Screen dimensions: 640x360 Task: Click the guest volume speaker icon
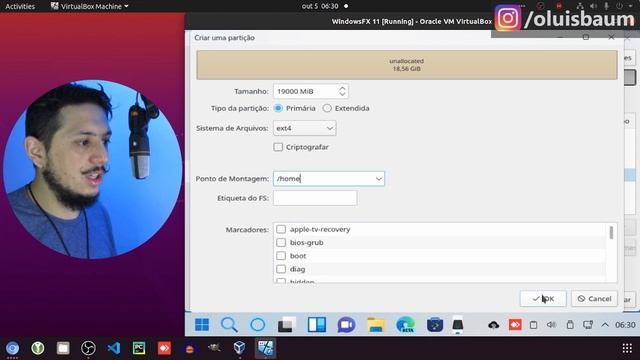pyautogui.click(x=551, y=325)
